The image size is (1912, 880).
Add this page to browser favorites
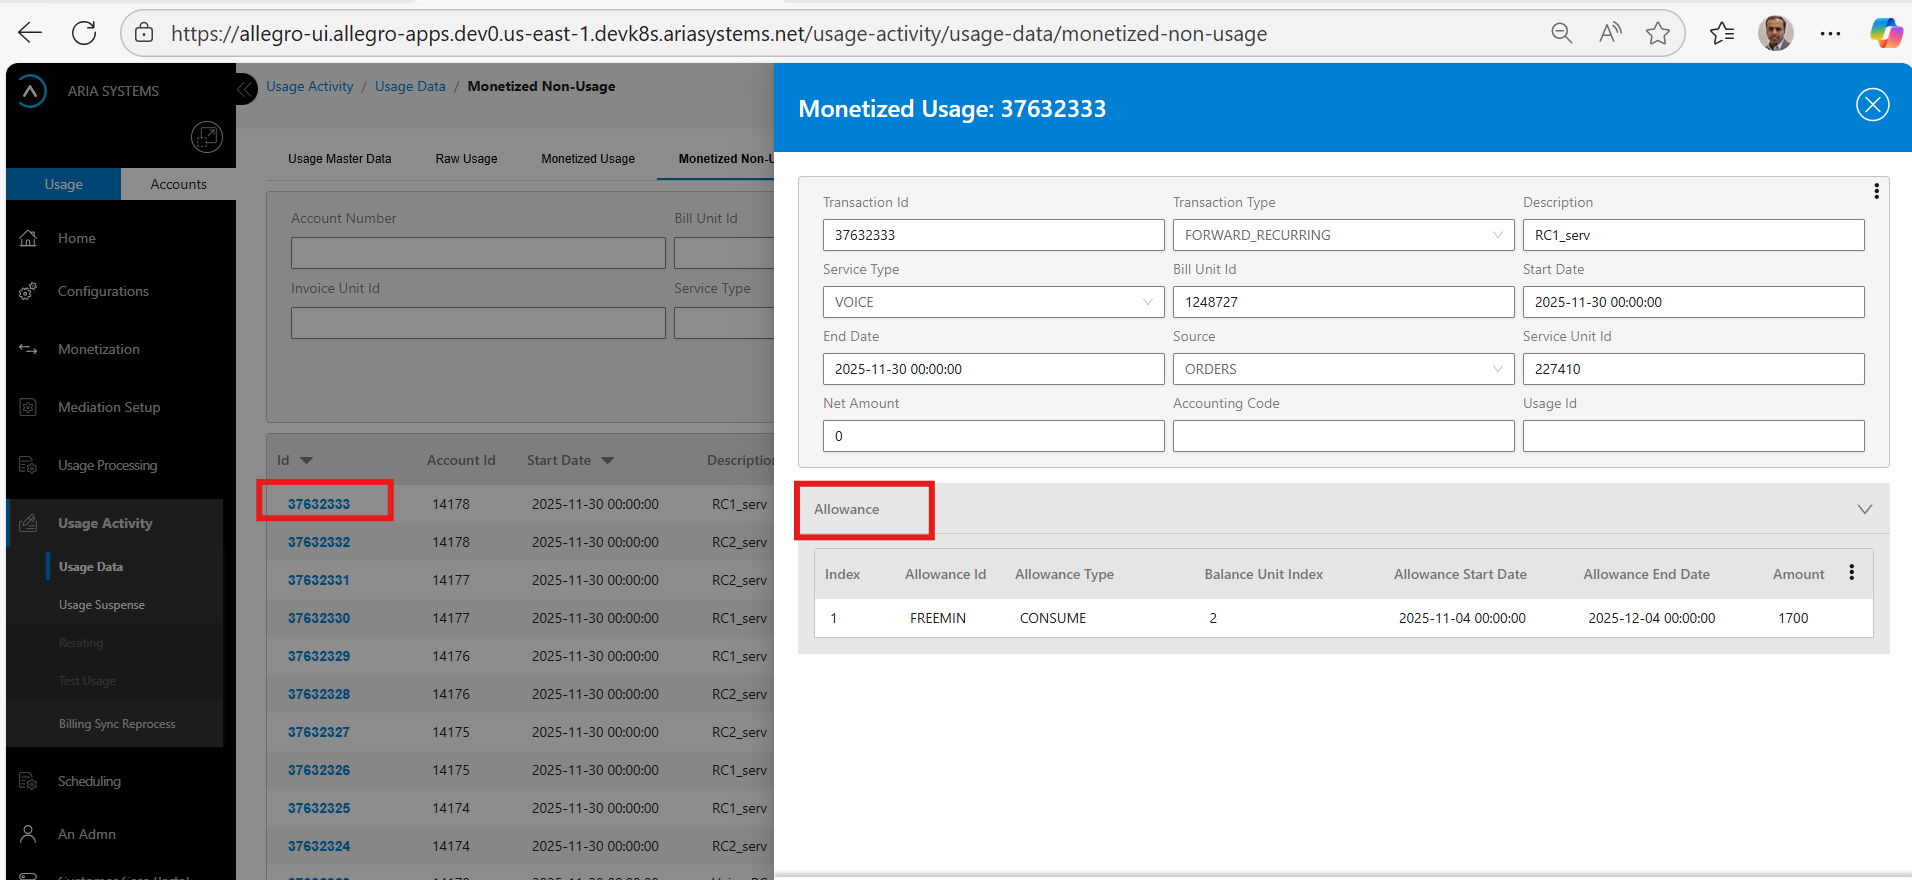pos(1657,33)
